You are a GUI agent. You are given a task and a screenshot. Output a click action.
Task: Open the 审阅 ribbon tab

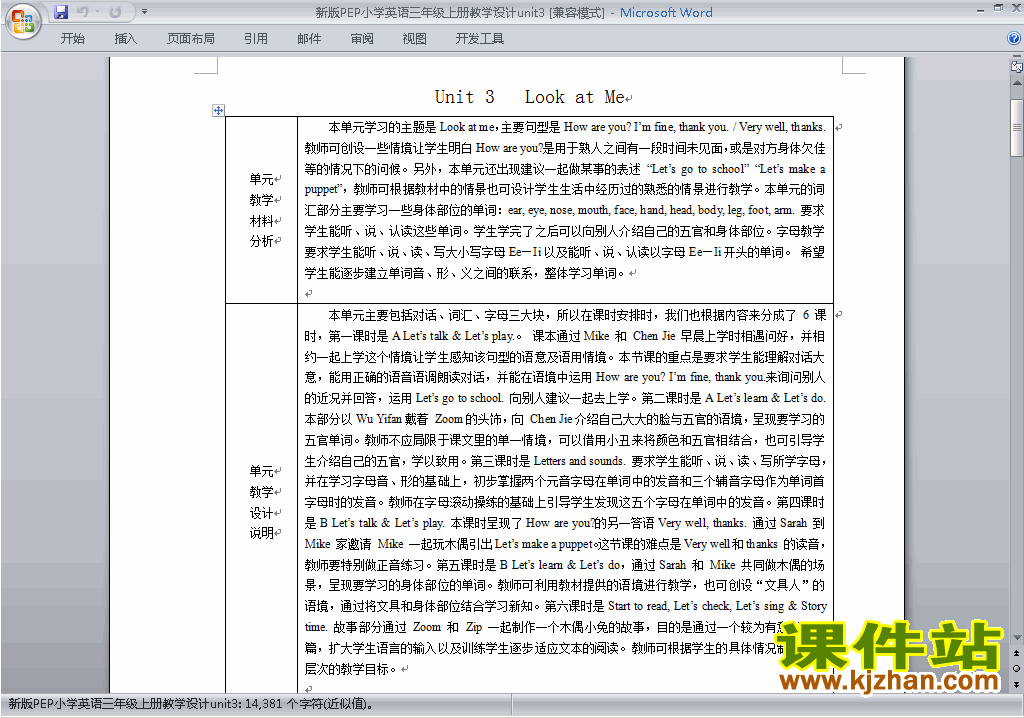(x=362, y=39)
